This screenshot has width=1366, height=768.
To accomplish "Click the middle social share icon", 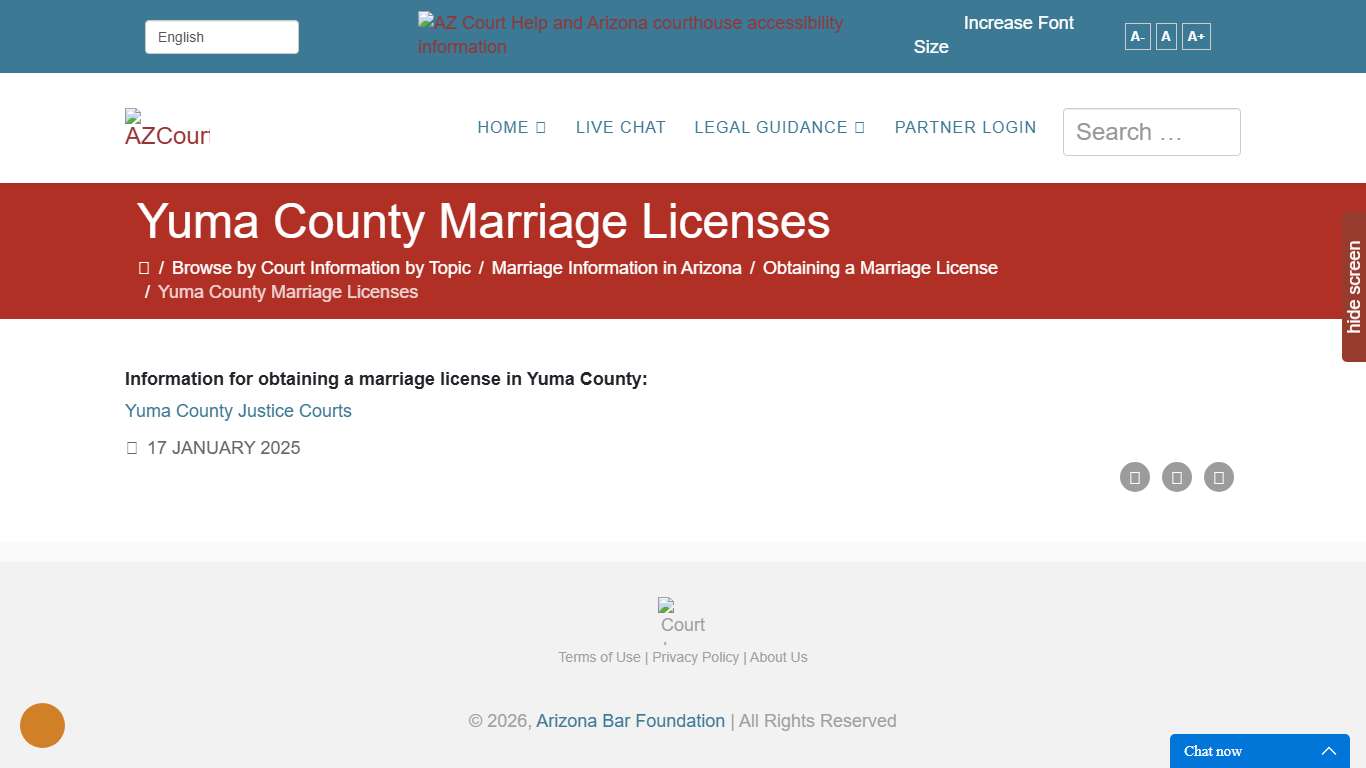I will click(x=1176, y=477).
